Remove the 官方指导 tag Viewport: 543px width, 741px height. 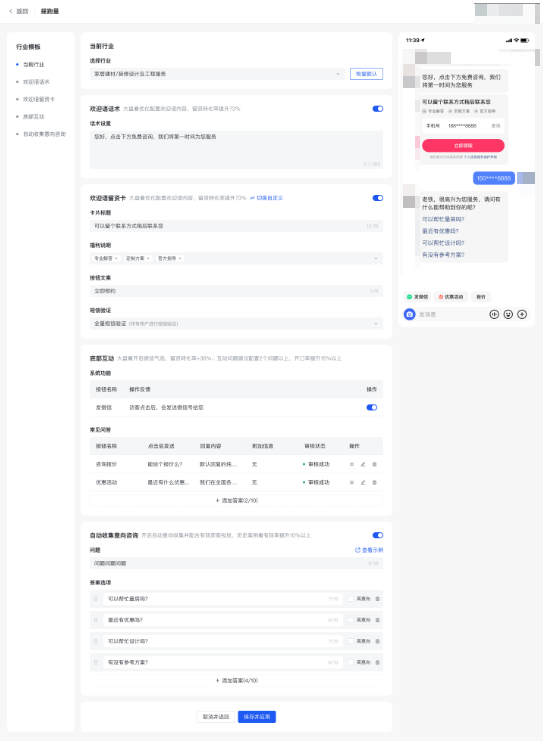[x=180, y=258]
